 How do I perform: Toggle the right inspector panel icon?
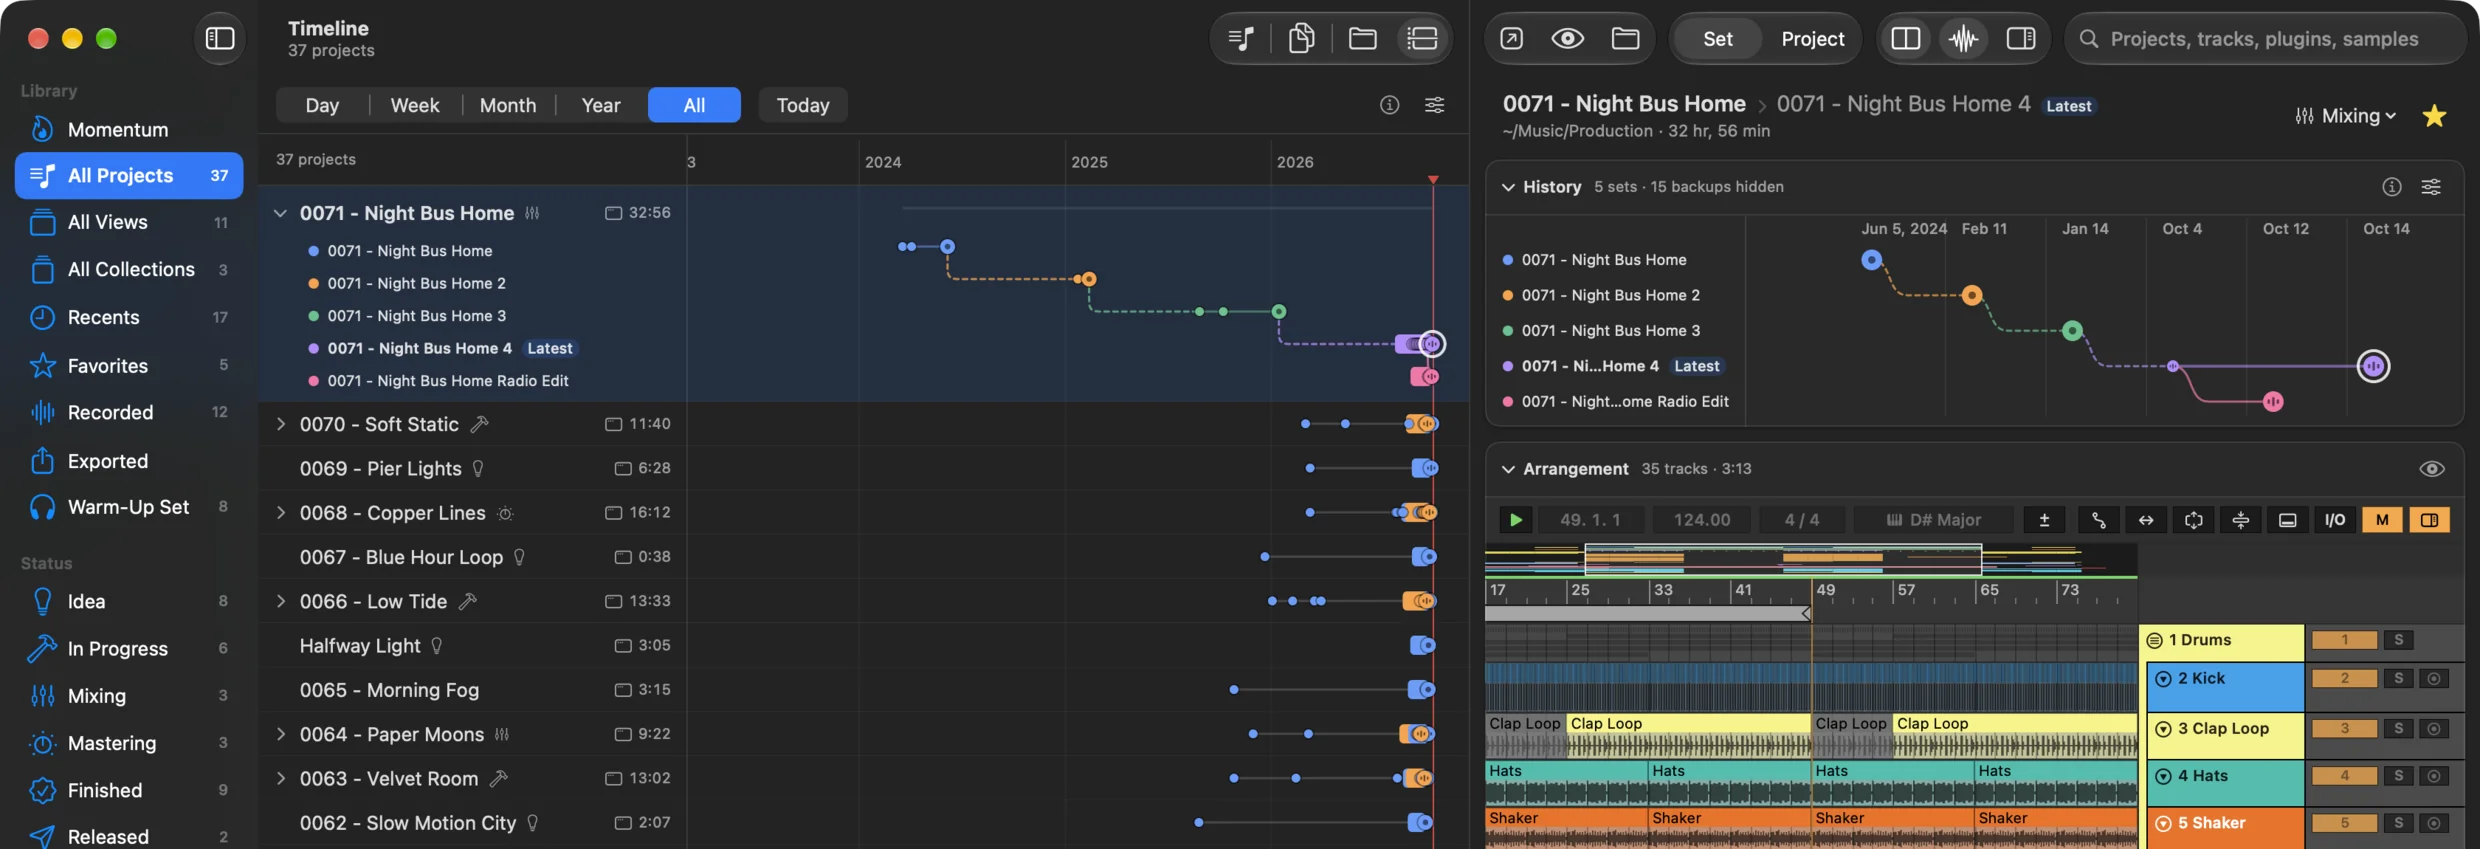coord(2020,38)
